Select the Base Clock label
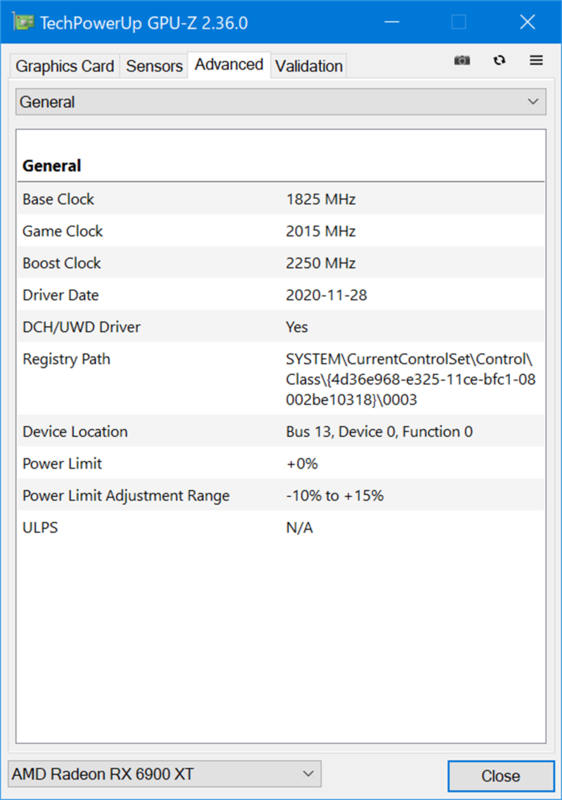The height and width of the screenshot is (800, 562). (x=58, y=199)
